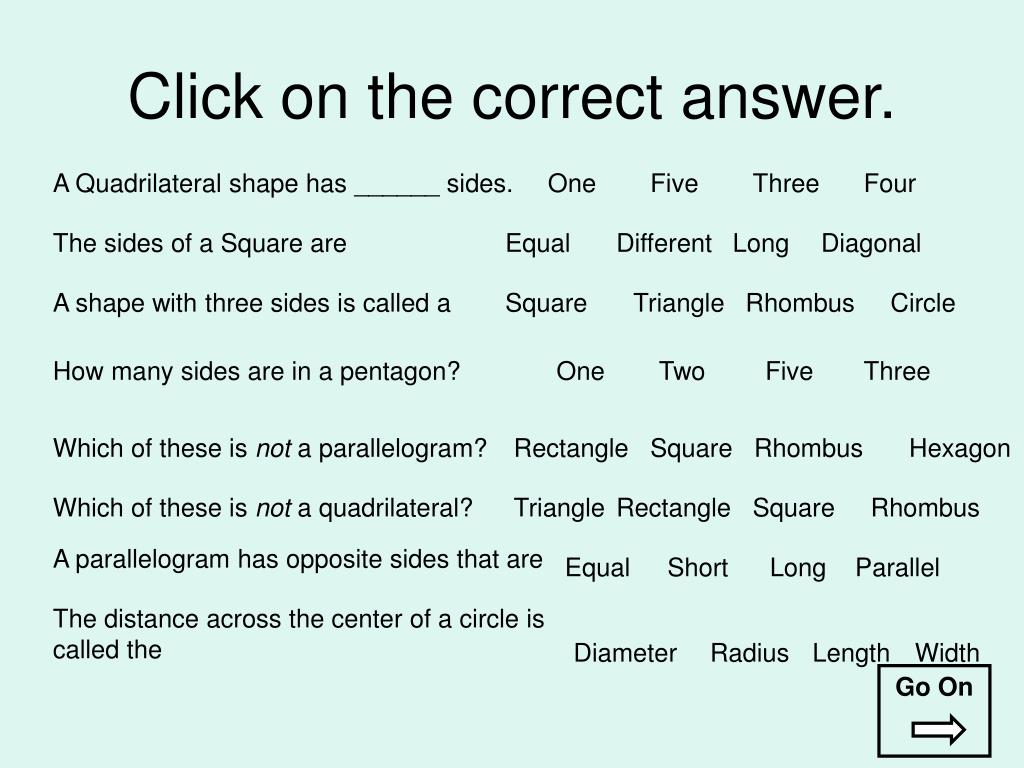Click the Go On arrow icon
The image size is (1024, 768).
point(938,729)
